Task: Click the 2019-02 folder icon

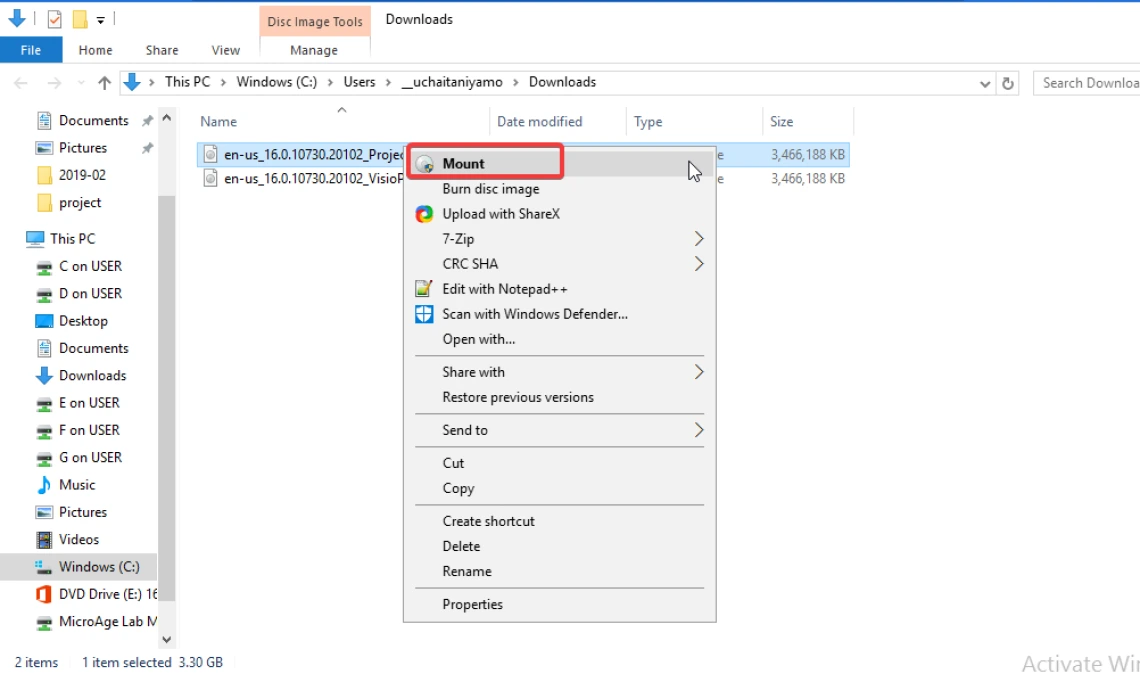Action: pos(44,175)
